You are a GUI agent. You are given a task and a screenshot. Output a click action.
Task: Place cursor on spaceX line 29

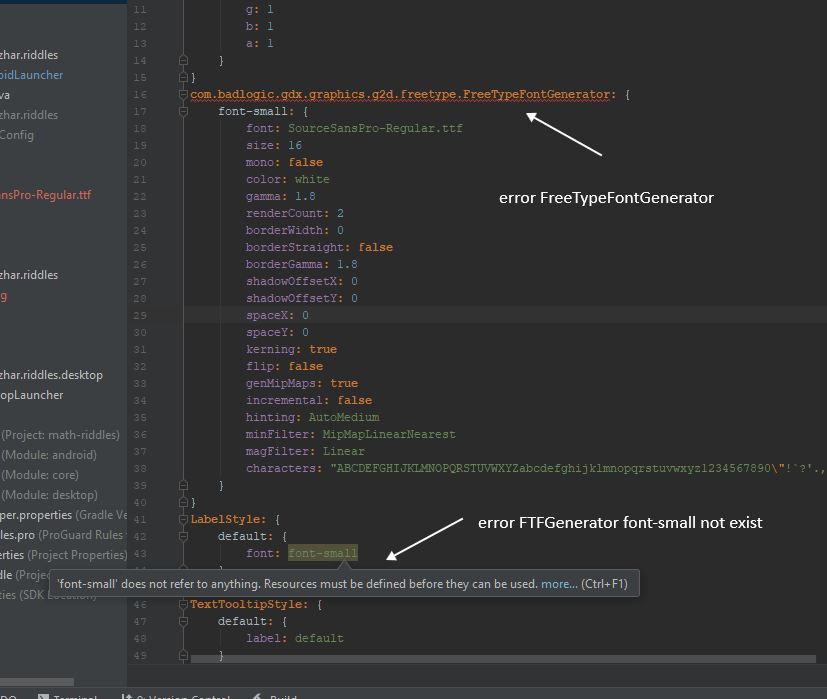click(x=277, y=315)
